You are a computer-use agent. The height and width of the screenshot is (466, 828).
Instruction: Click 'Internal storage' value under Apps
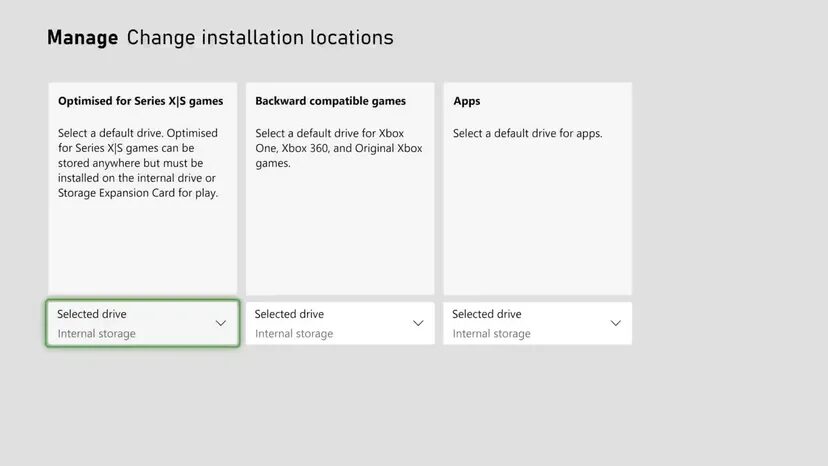491,334
